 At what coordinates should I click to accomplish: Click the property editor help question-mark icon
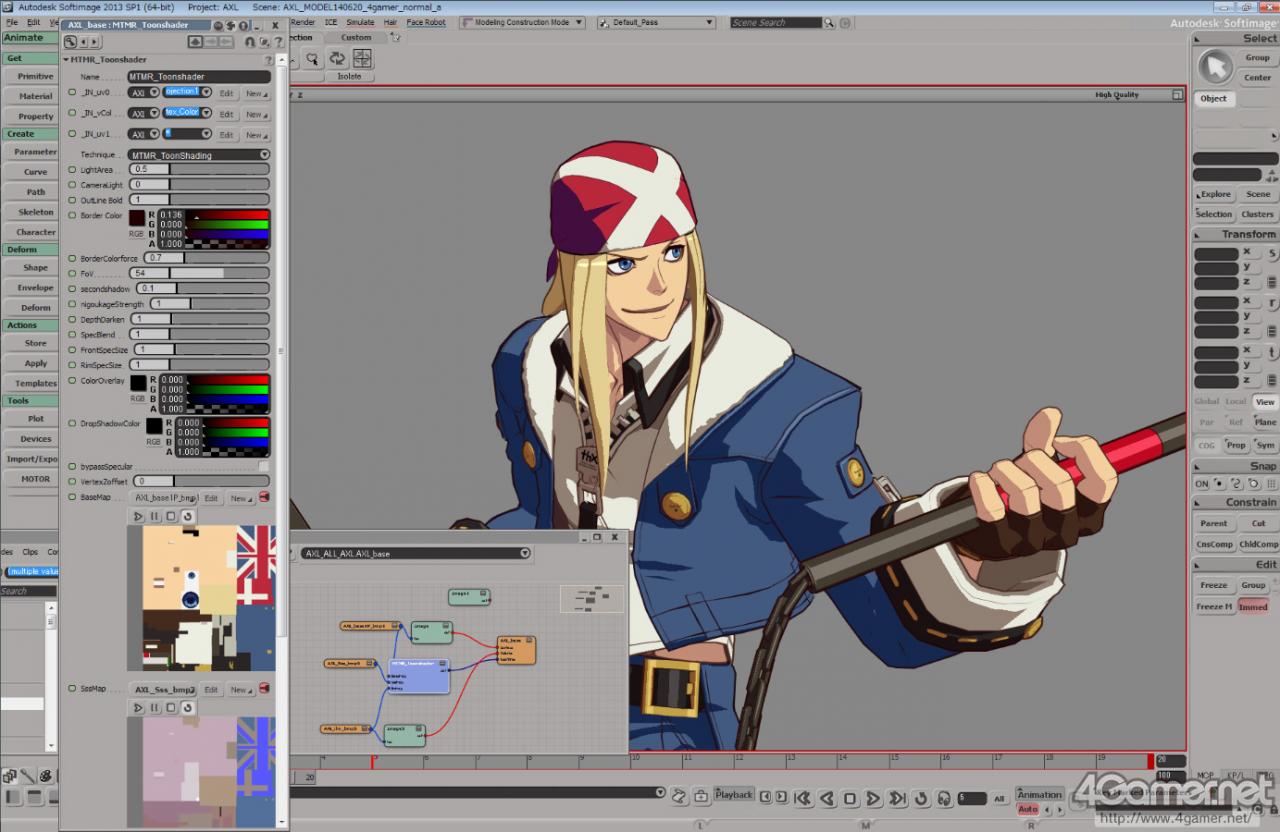277,41
